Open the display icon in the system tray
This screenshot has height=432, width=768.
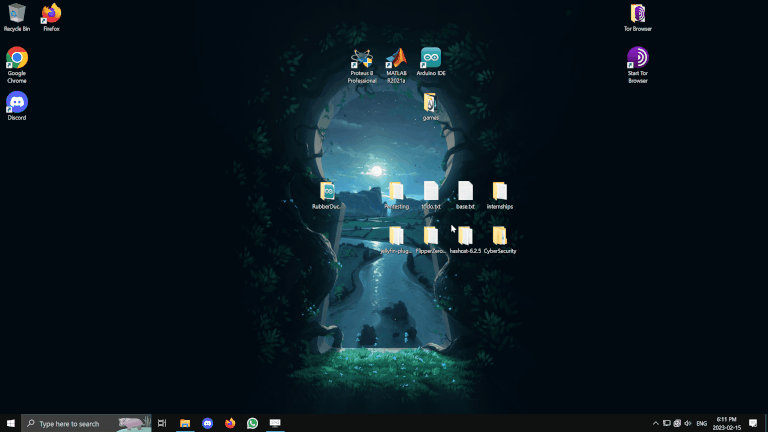pyautogui.click(x=666, y=423)
